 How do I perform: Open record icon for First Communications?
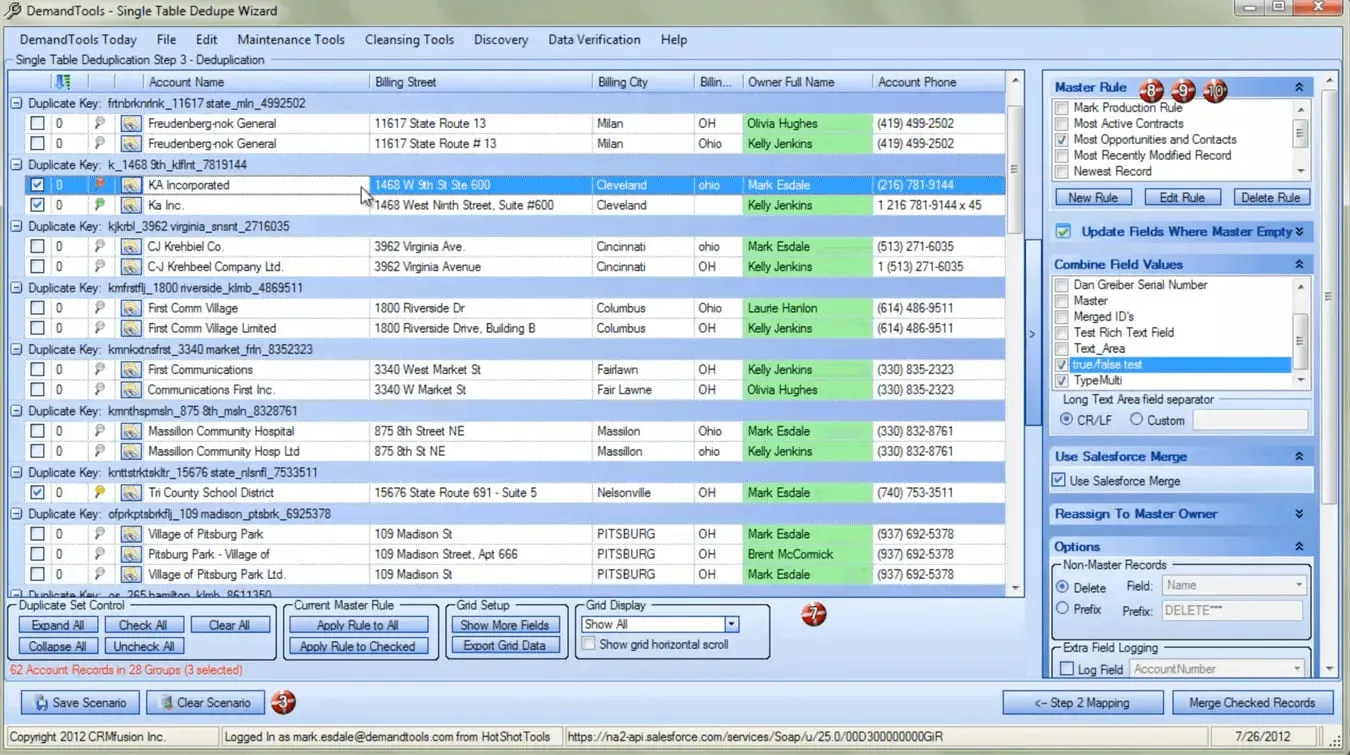[x=130, y=370]
